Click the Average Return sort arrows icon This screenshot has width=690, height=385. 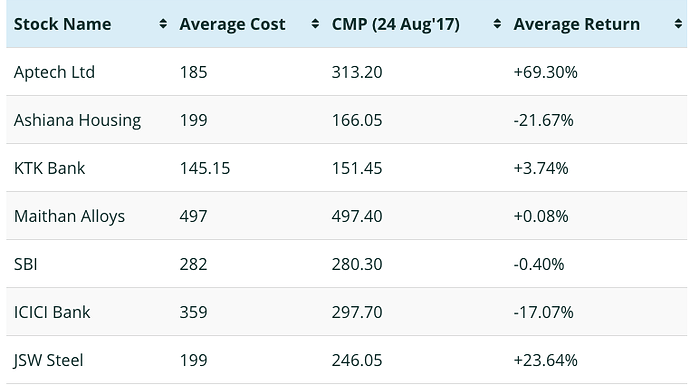click(678, 24)
